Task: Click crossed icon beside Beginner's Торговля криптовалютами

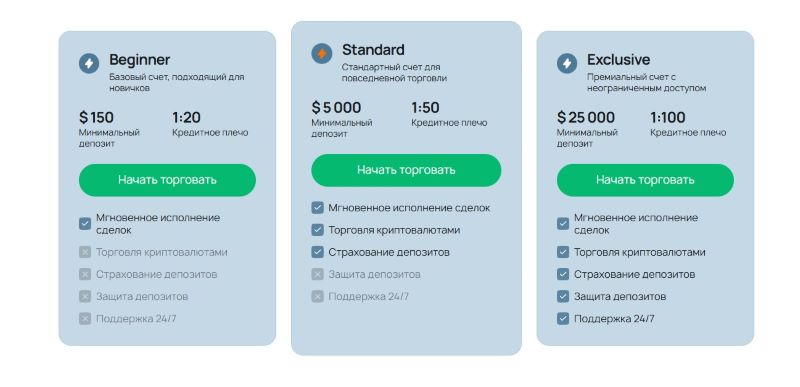Action: tap(85, 252)
